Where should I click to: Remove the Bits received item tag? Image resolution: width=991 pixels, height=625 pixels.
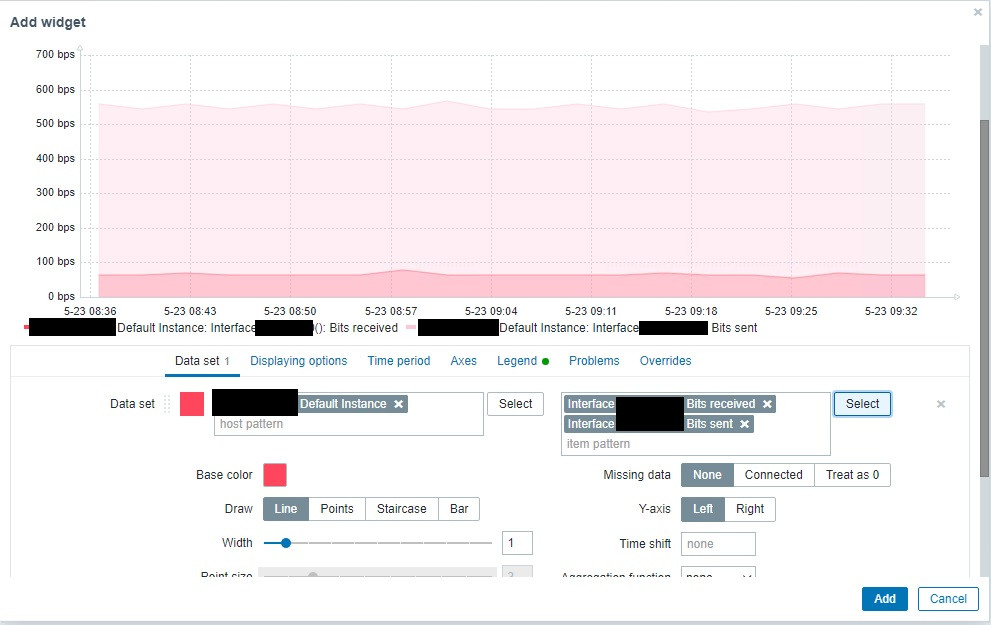coord(767,404)
